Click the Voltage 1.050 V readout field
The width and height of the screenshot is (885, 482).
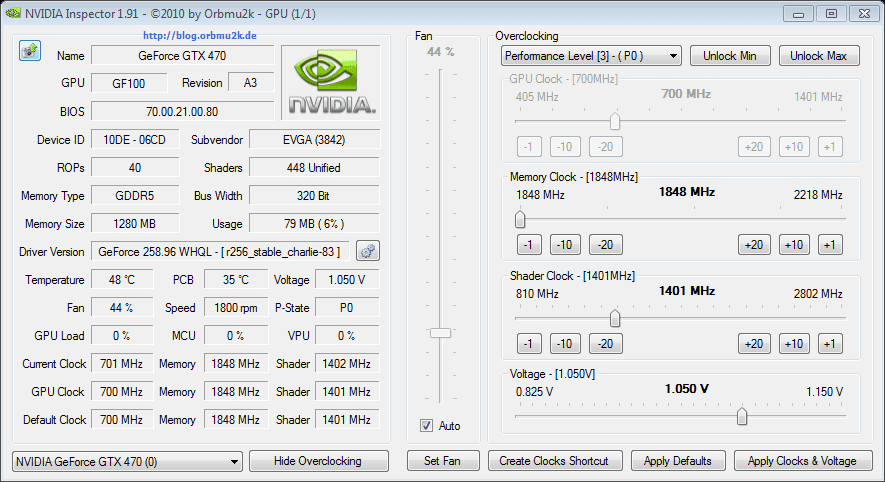[347, 279]
